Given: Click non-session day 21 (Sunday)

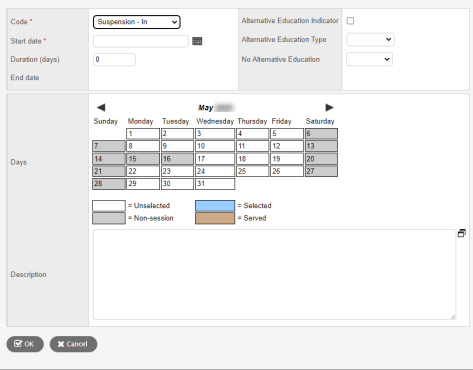Looking at the screenshot, I should (109, 171).
